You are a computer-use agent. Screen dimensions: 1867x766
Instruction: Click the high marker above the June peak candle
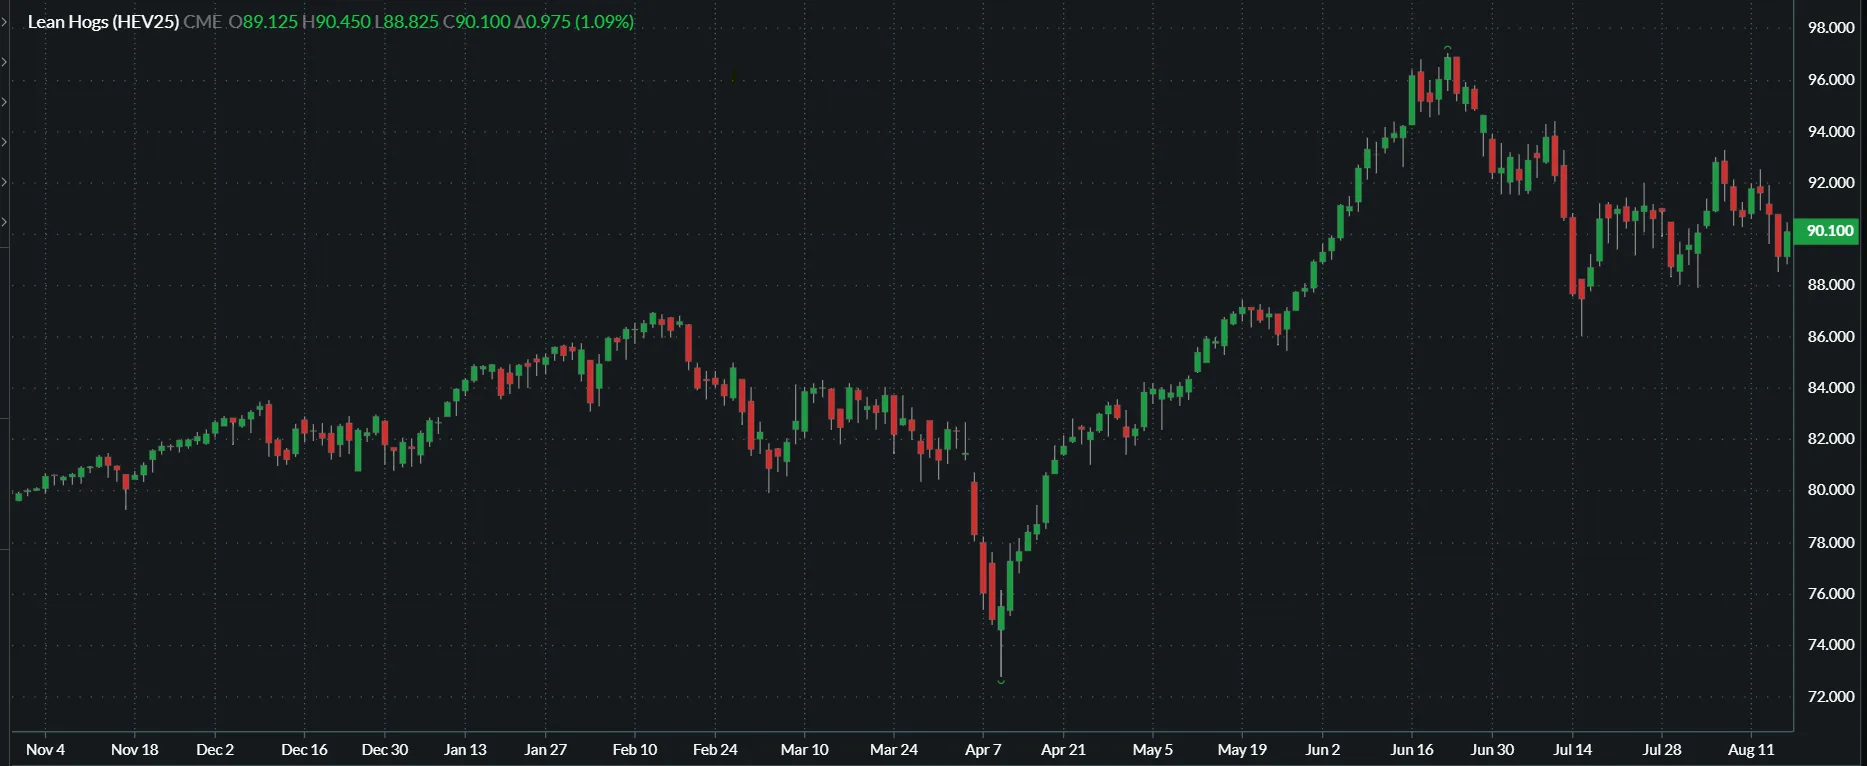pos(1447,48)
